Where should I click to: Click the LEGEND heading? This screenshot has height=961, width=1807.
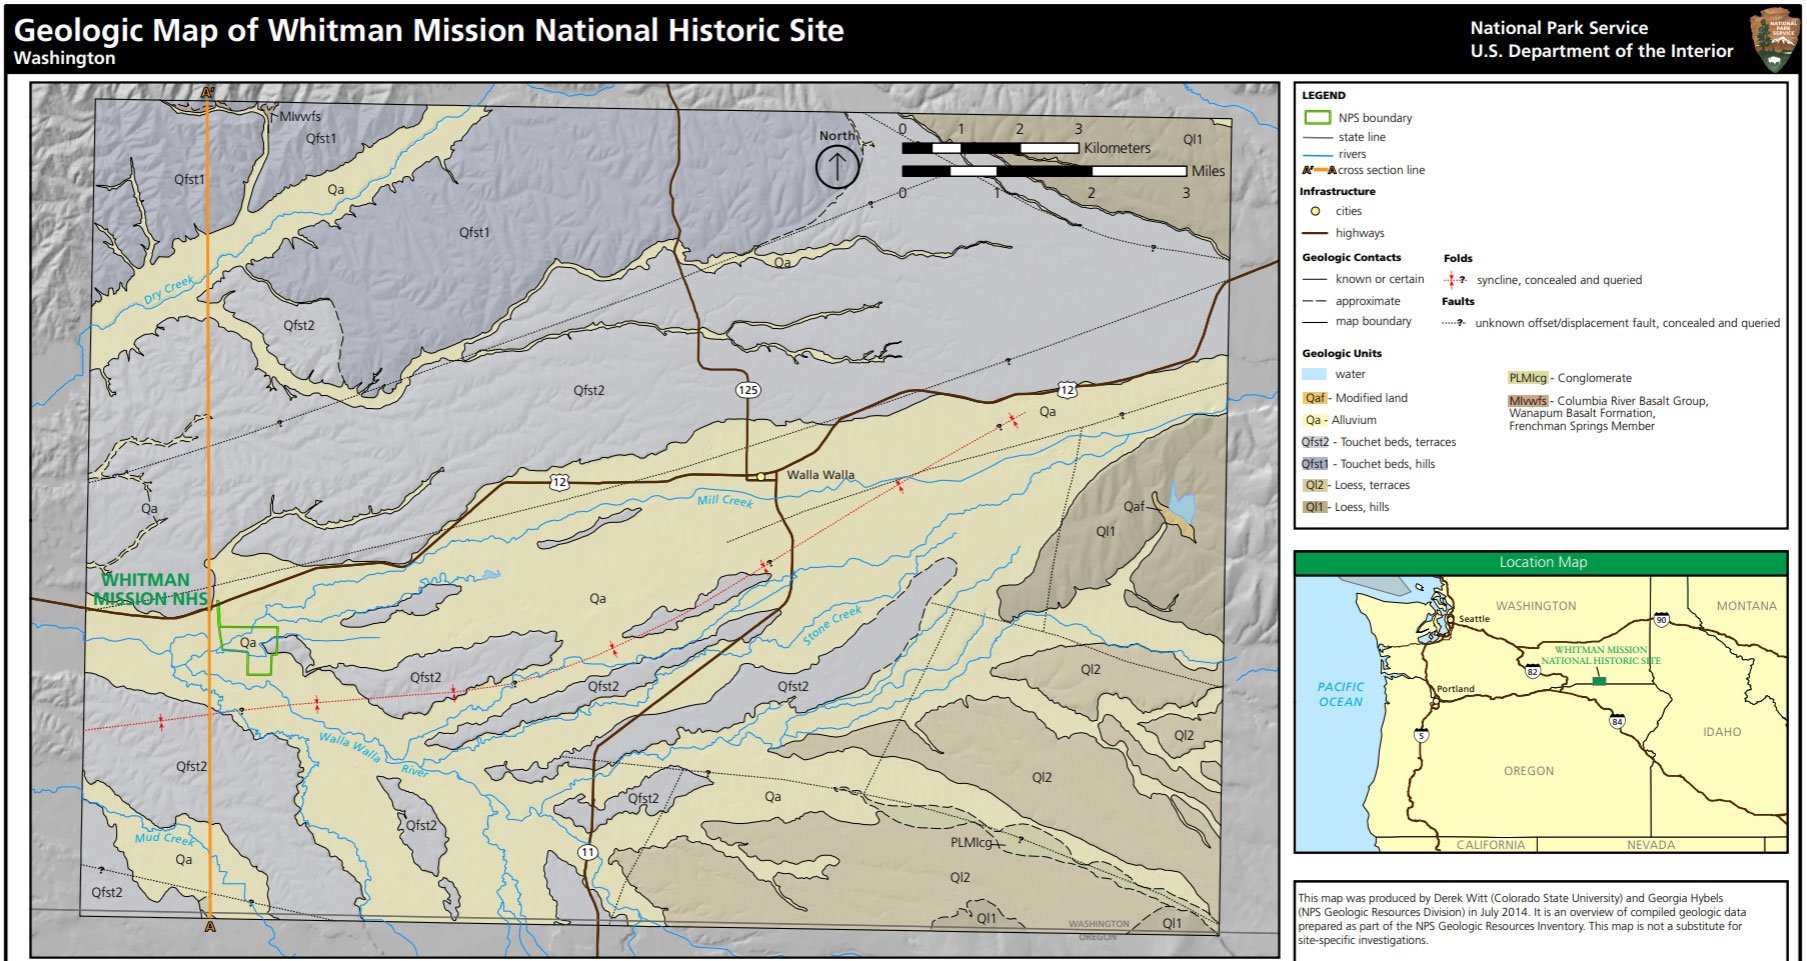click(x=1322, y=95)
